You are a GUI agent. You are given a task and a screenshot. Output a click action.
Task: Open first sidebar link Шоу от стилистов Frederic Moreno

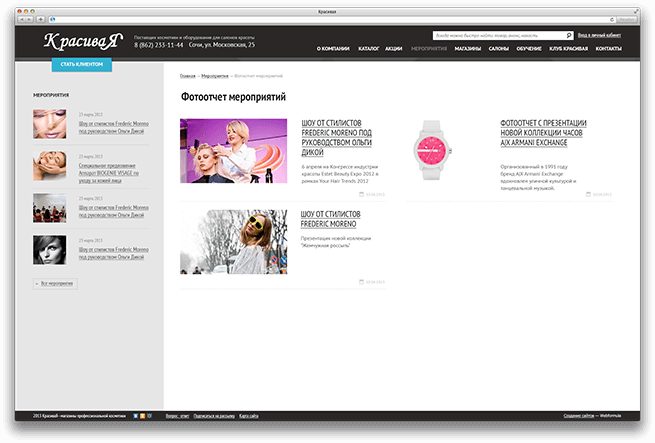tap(114, 127)
